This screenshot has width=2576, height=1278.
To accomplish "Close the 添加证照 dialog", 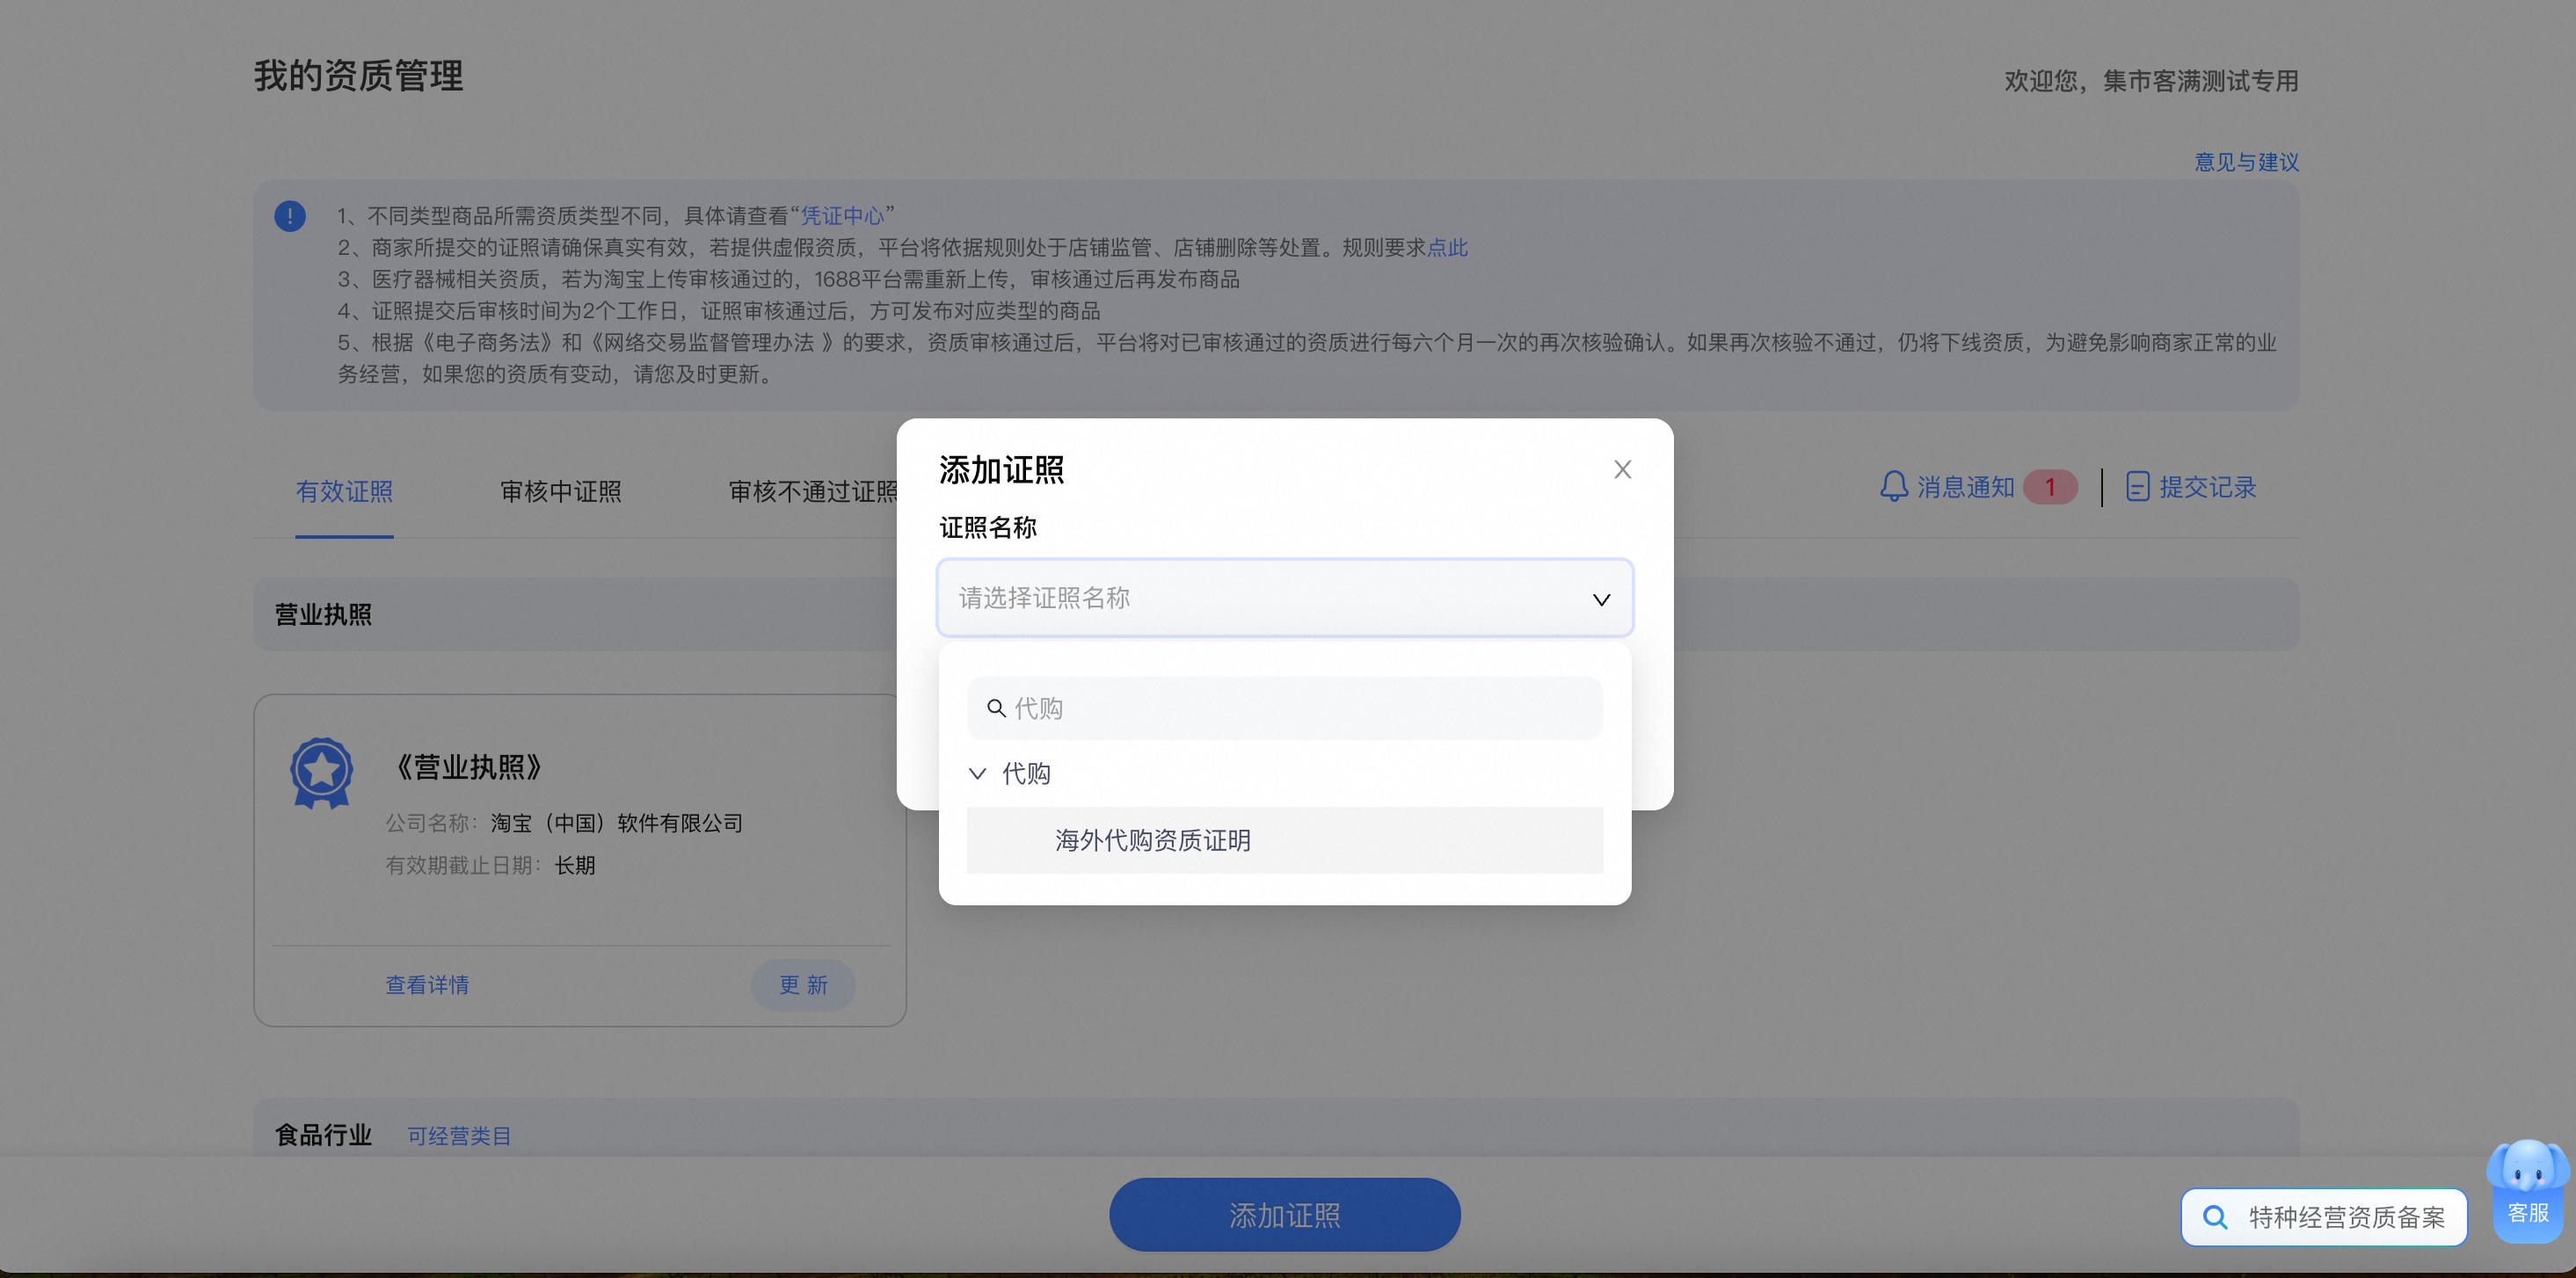I will (1622, 469).
